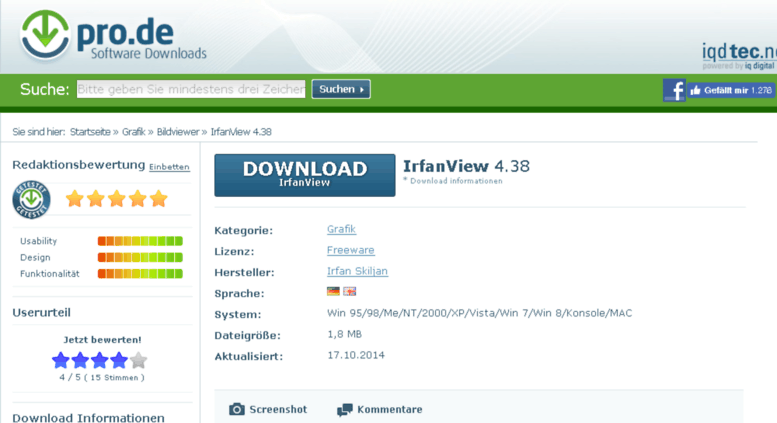Rate three stars in Userurteil
This screenshot has width=777, height=423.
pyautogui.click(x=99, y=360)
